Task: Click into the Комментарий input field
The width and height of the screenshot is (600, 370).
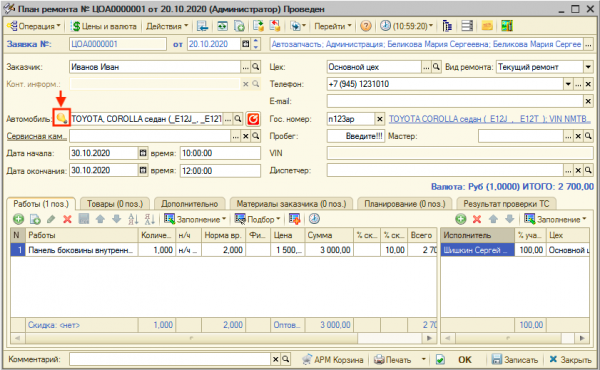Action: 170,359
